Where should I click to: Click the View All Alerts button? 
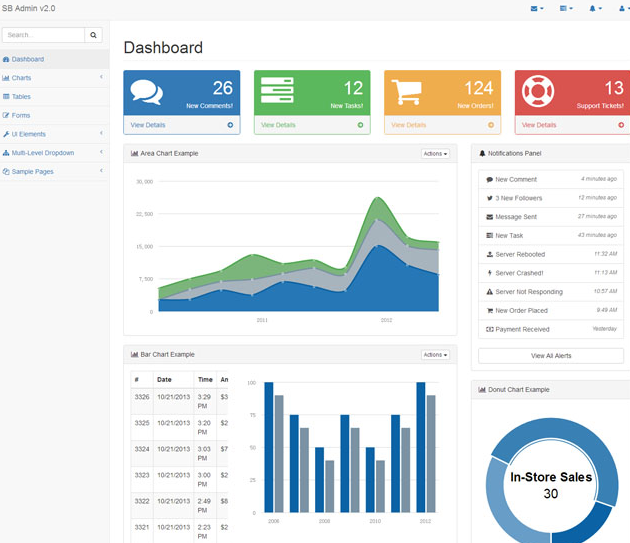coord(551,356)
